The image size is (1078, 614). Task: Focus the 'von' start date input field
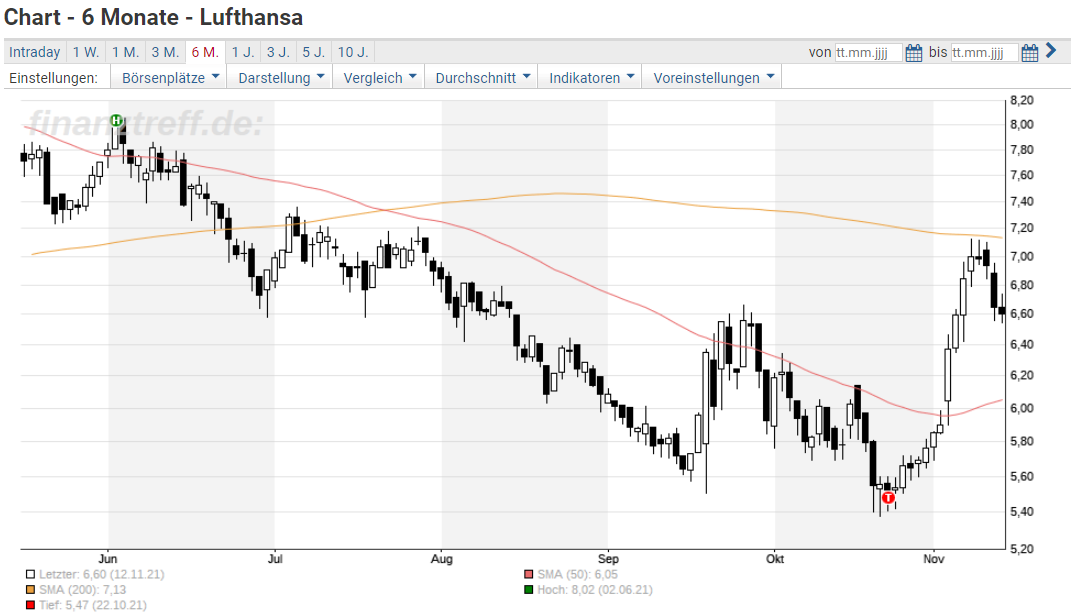pyautogui.click(x=868, y=53)
